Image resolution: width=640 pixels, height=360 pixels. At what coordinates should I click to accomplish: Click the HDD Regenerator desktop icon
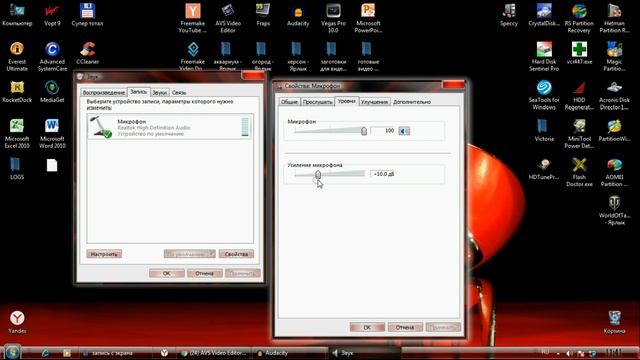tap(579, 95)
